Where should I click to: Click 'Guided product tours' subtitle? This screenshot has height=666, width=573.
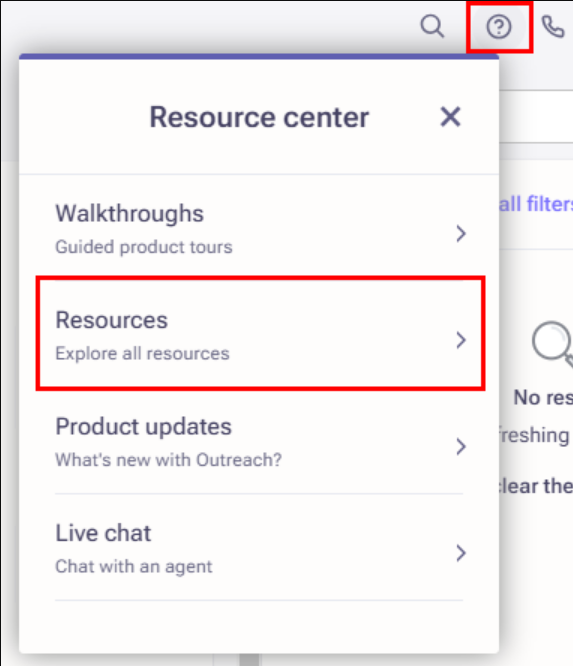pos(144,247)
